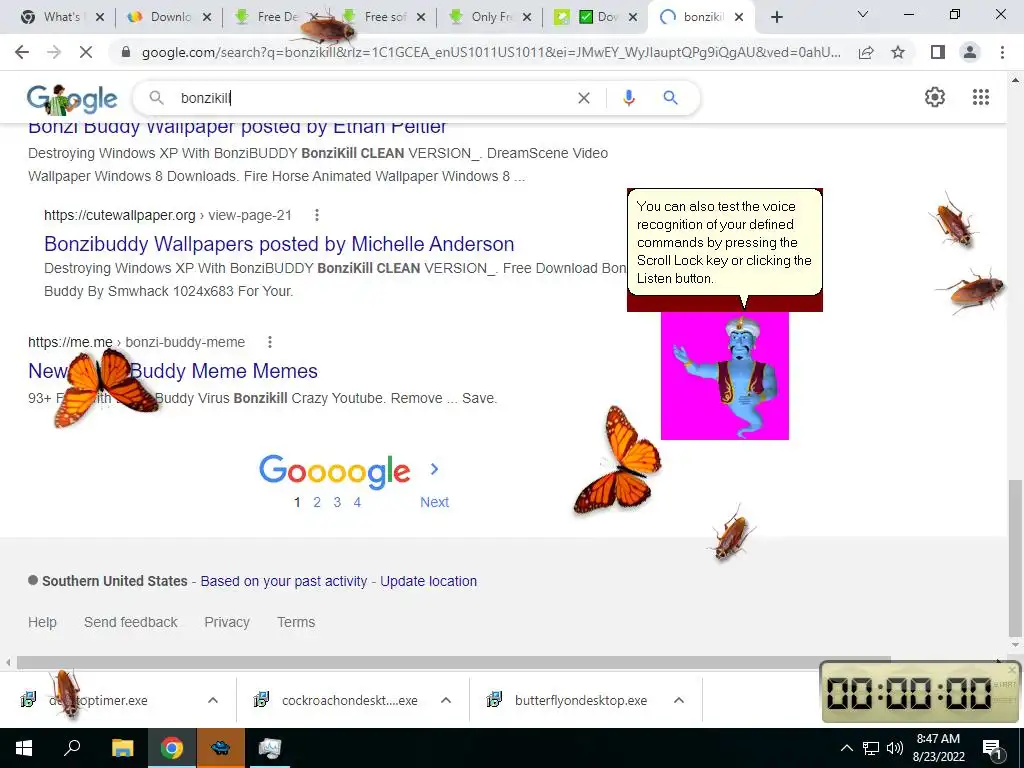Open Bonzi Buddy Wallpaper by Ethan Peltier

click(x=237, y=129)
